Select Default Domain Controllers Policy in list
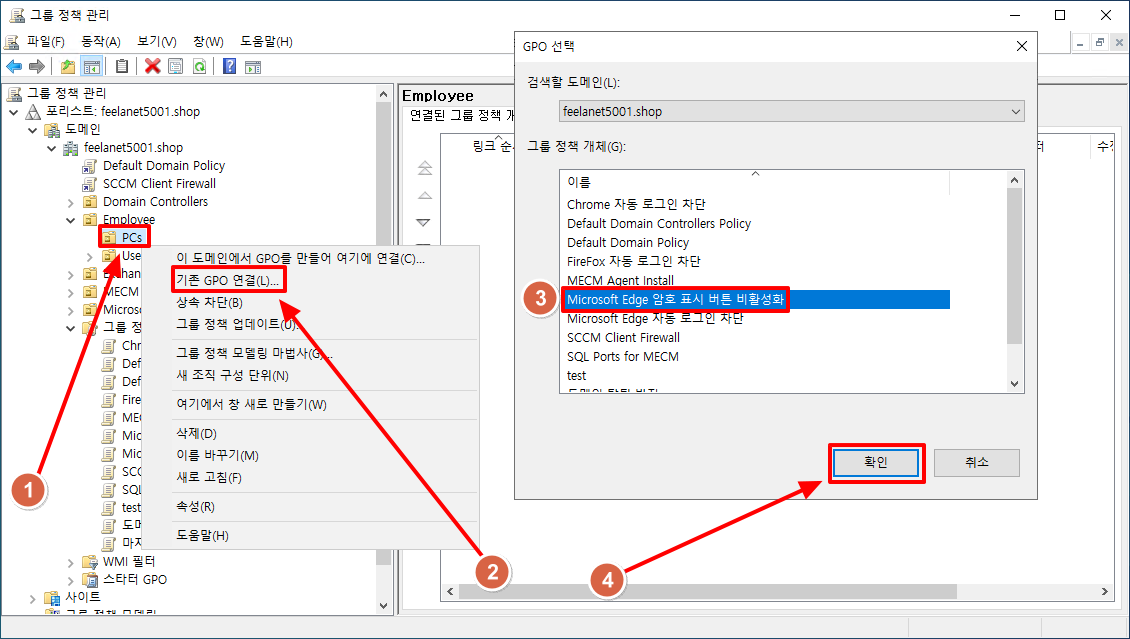The image size is (1130, 639). (x=659, y=223)
